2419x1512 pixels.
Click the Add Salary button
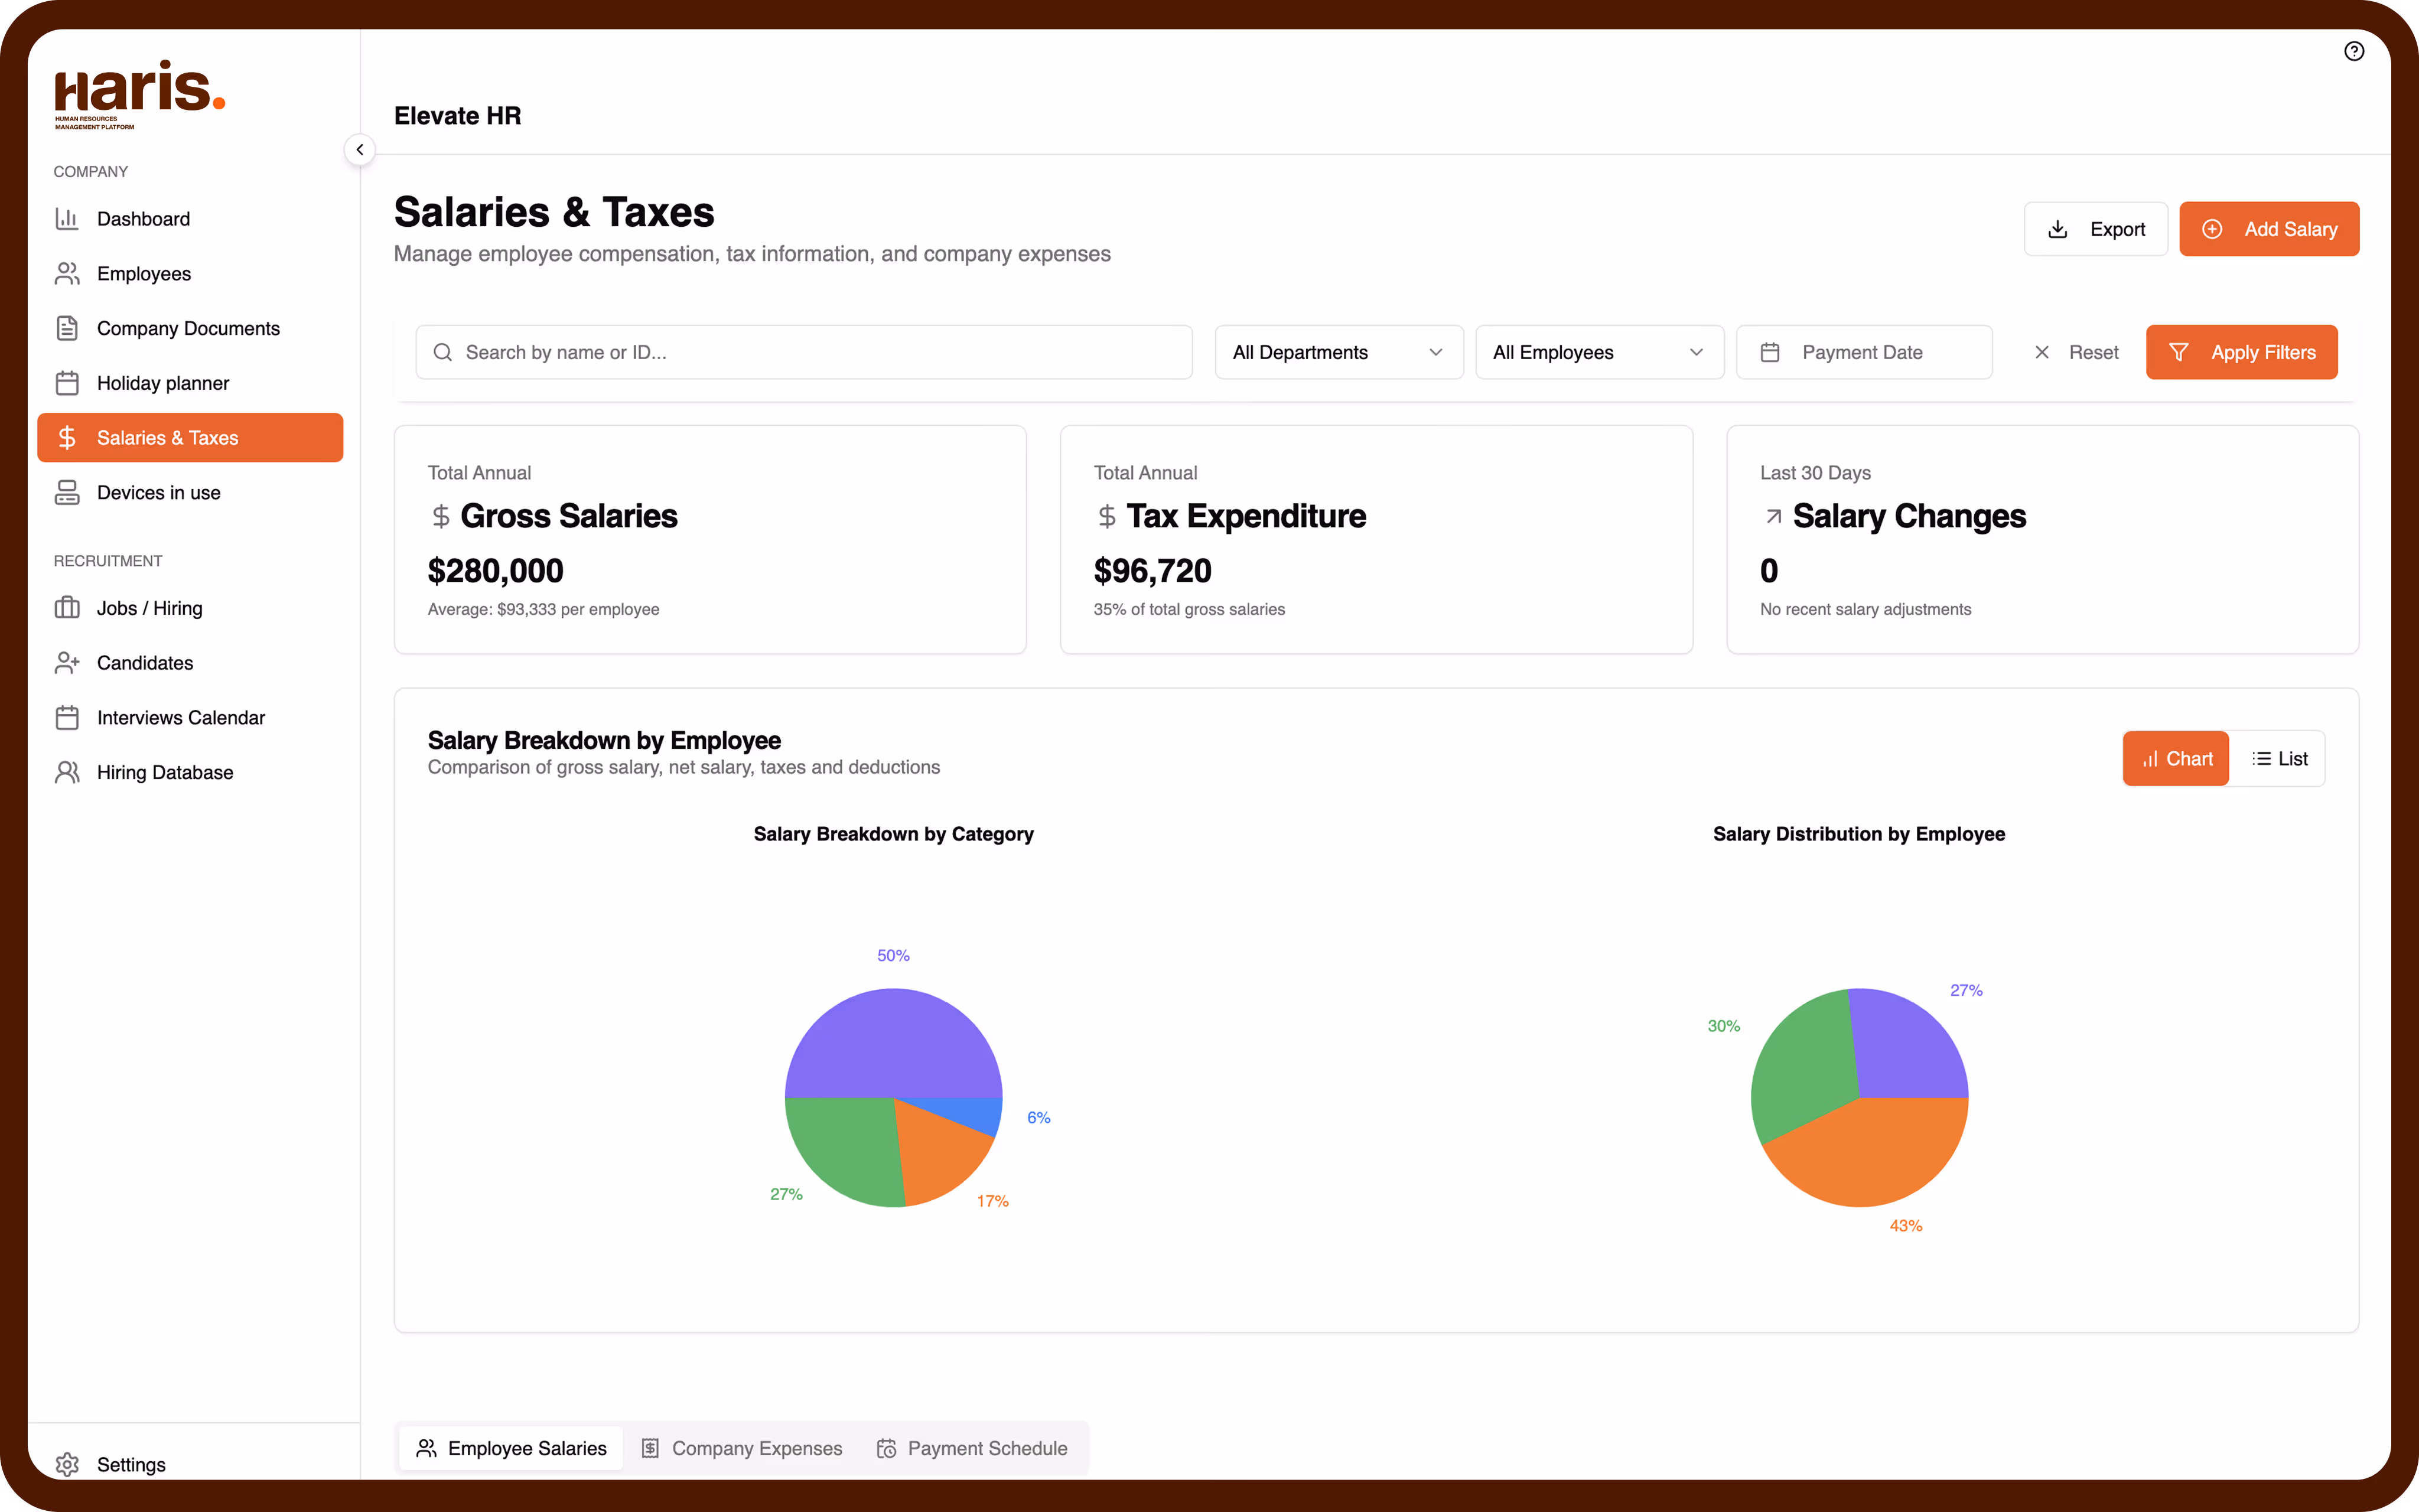[2268, 229]
